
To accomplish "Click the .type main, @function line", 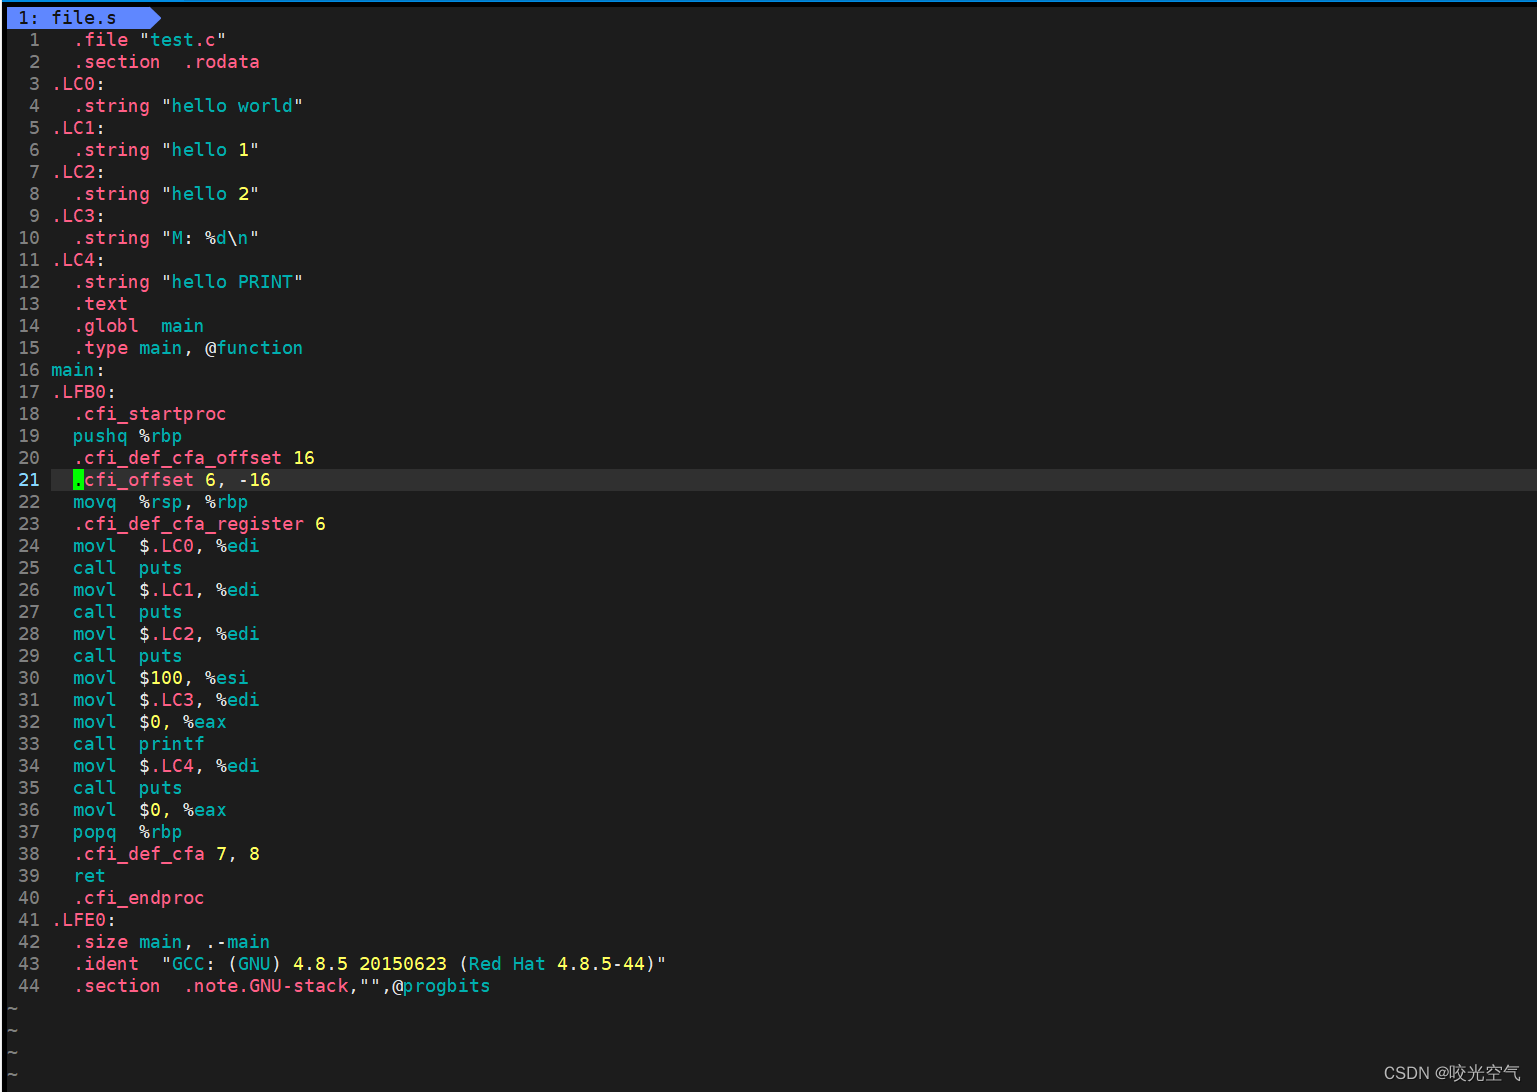I will (188, 348).
